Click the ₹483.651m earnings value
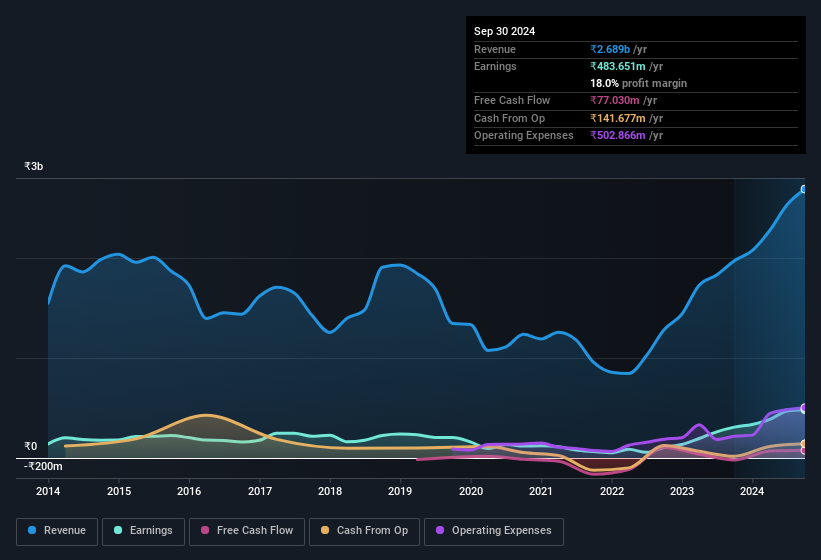The image size is (821, 560). pos(618,66)
